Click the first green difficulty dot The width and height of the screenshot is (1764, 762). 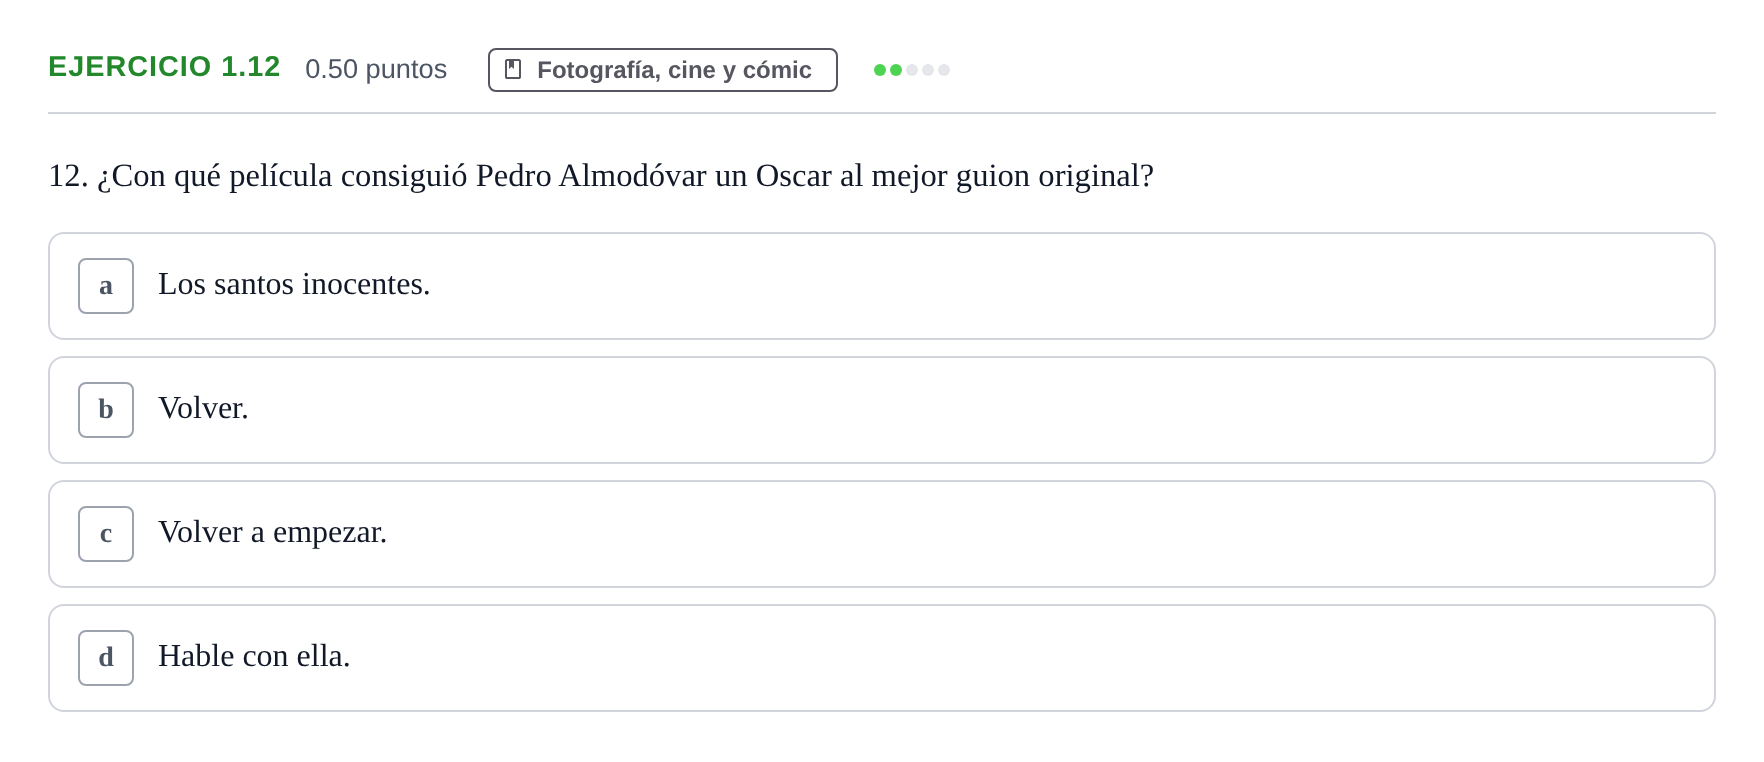[x=880, y=70]
